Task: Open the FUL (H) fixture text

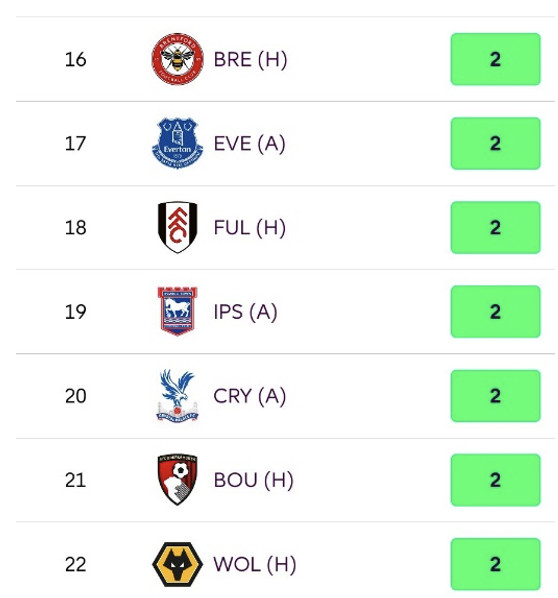Action: tap(249, 228)
